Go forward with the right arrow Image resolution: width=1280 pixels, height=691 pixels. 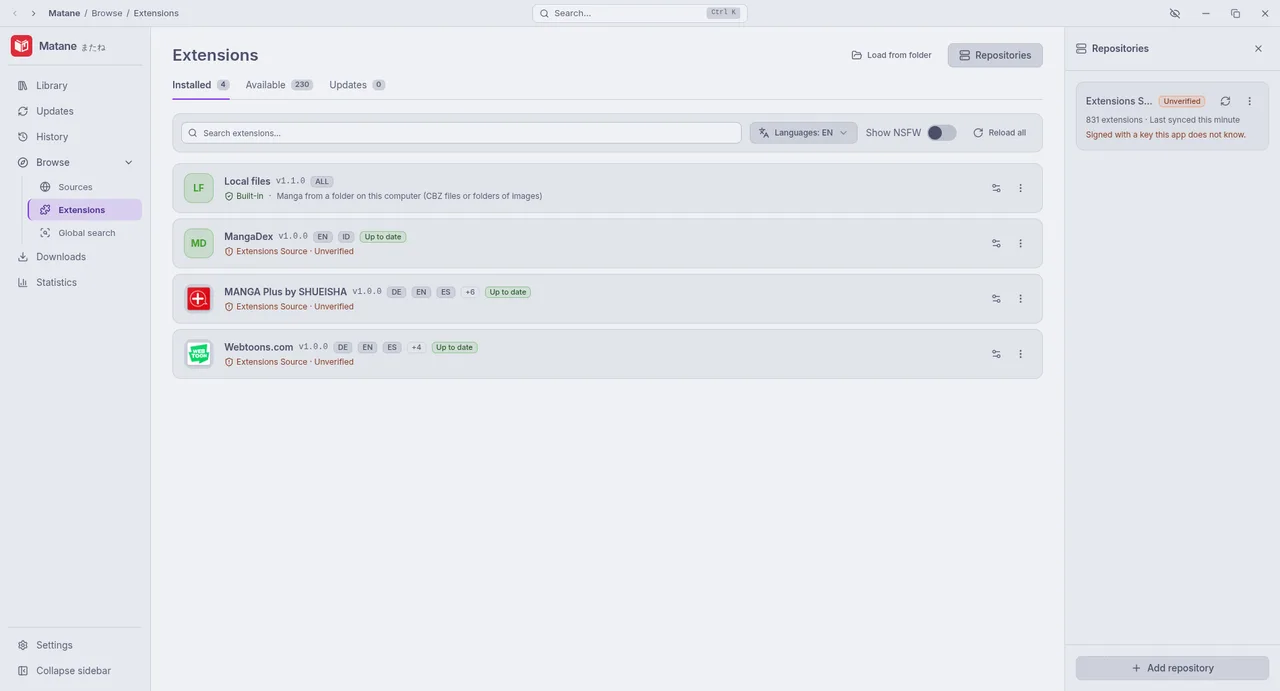tap(33, 13)
